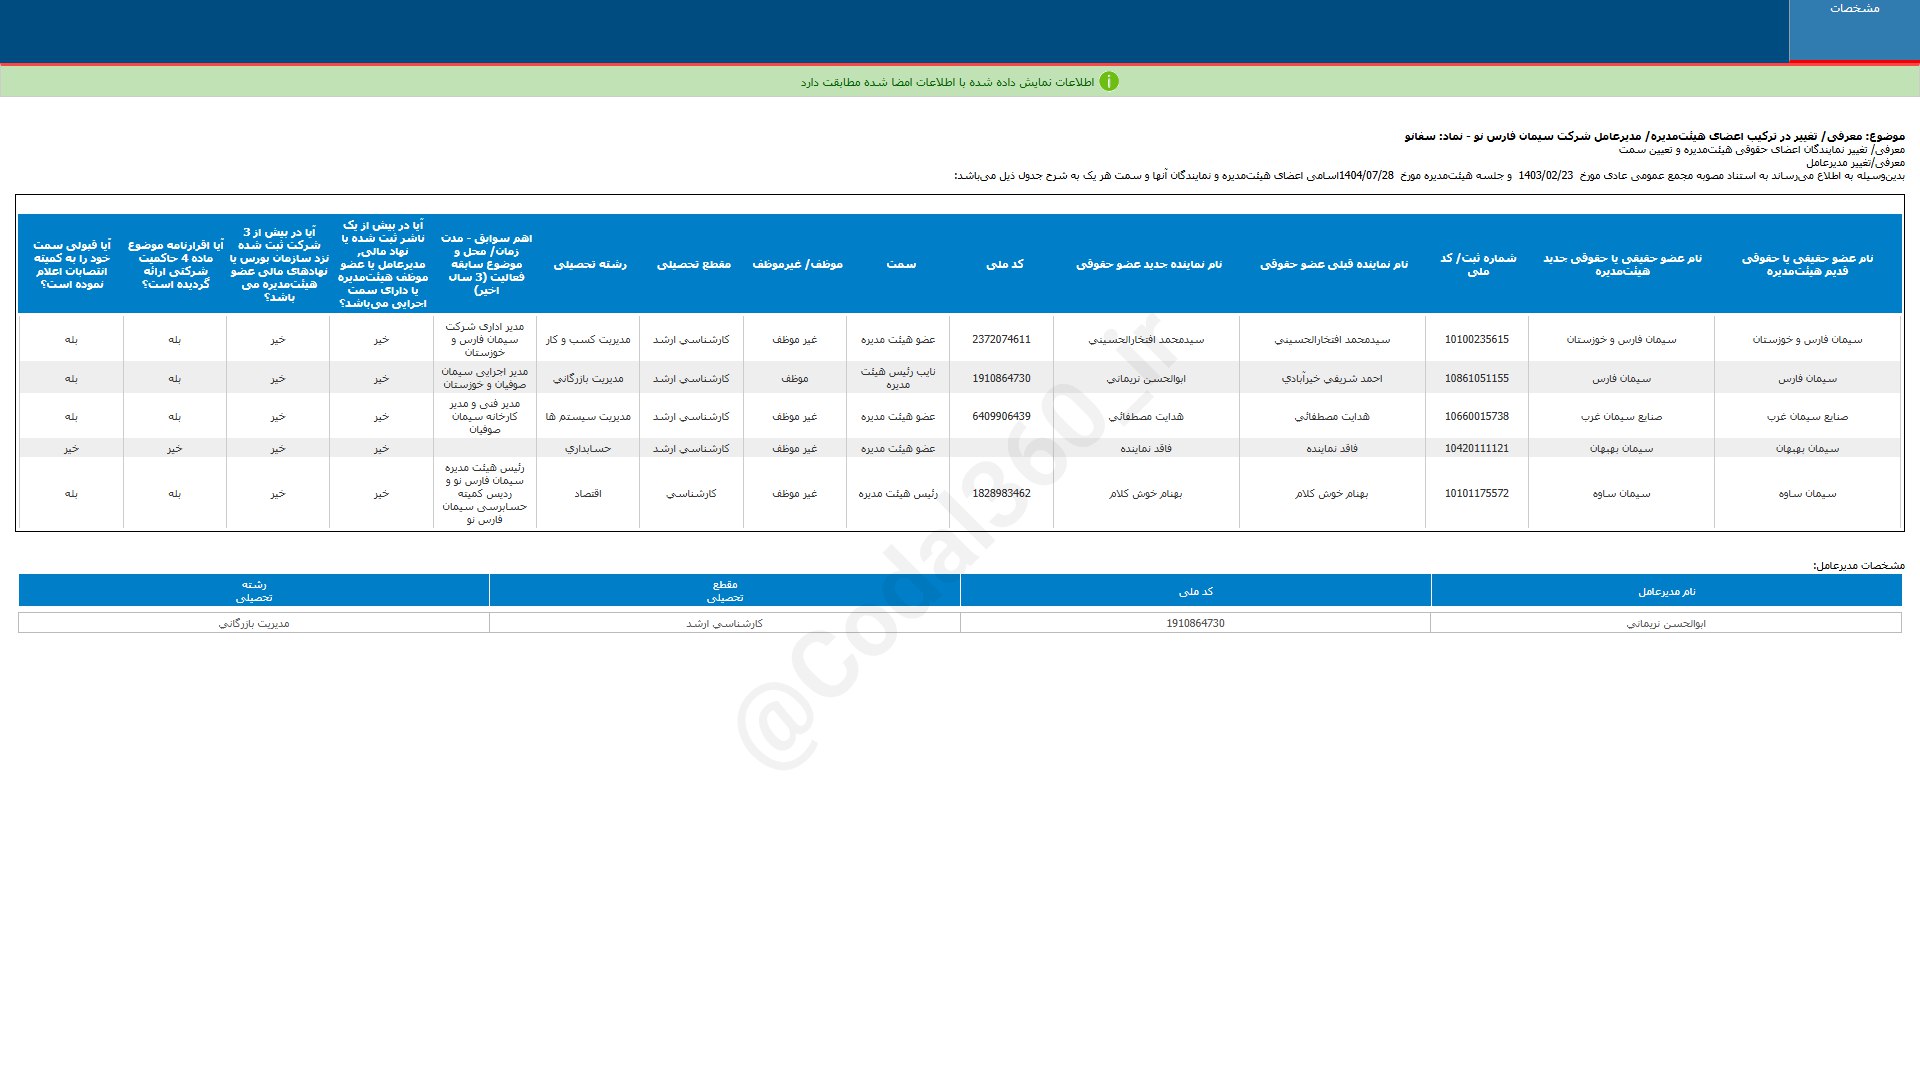Screen dimensions: 1920x1080
Task: Click the green confirmation message text
Action: coord(947,82)
